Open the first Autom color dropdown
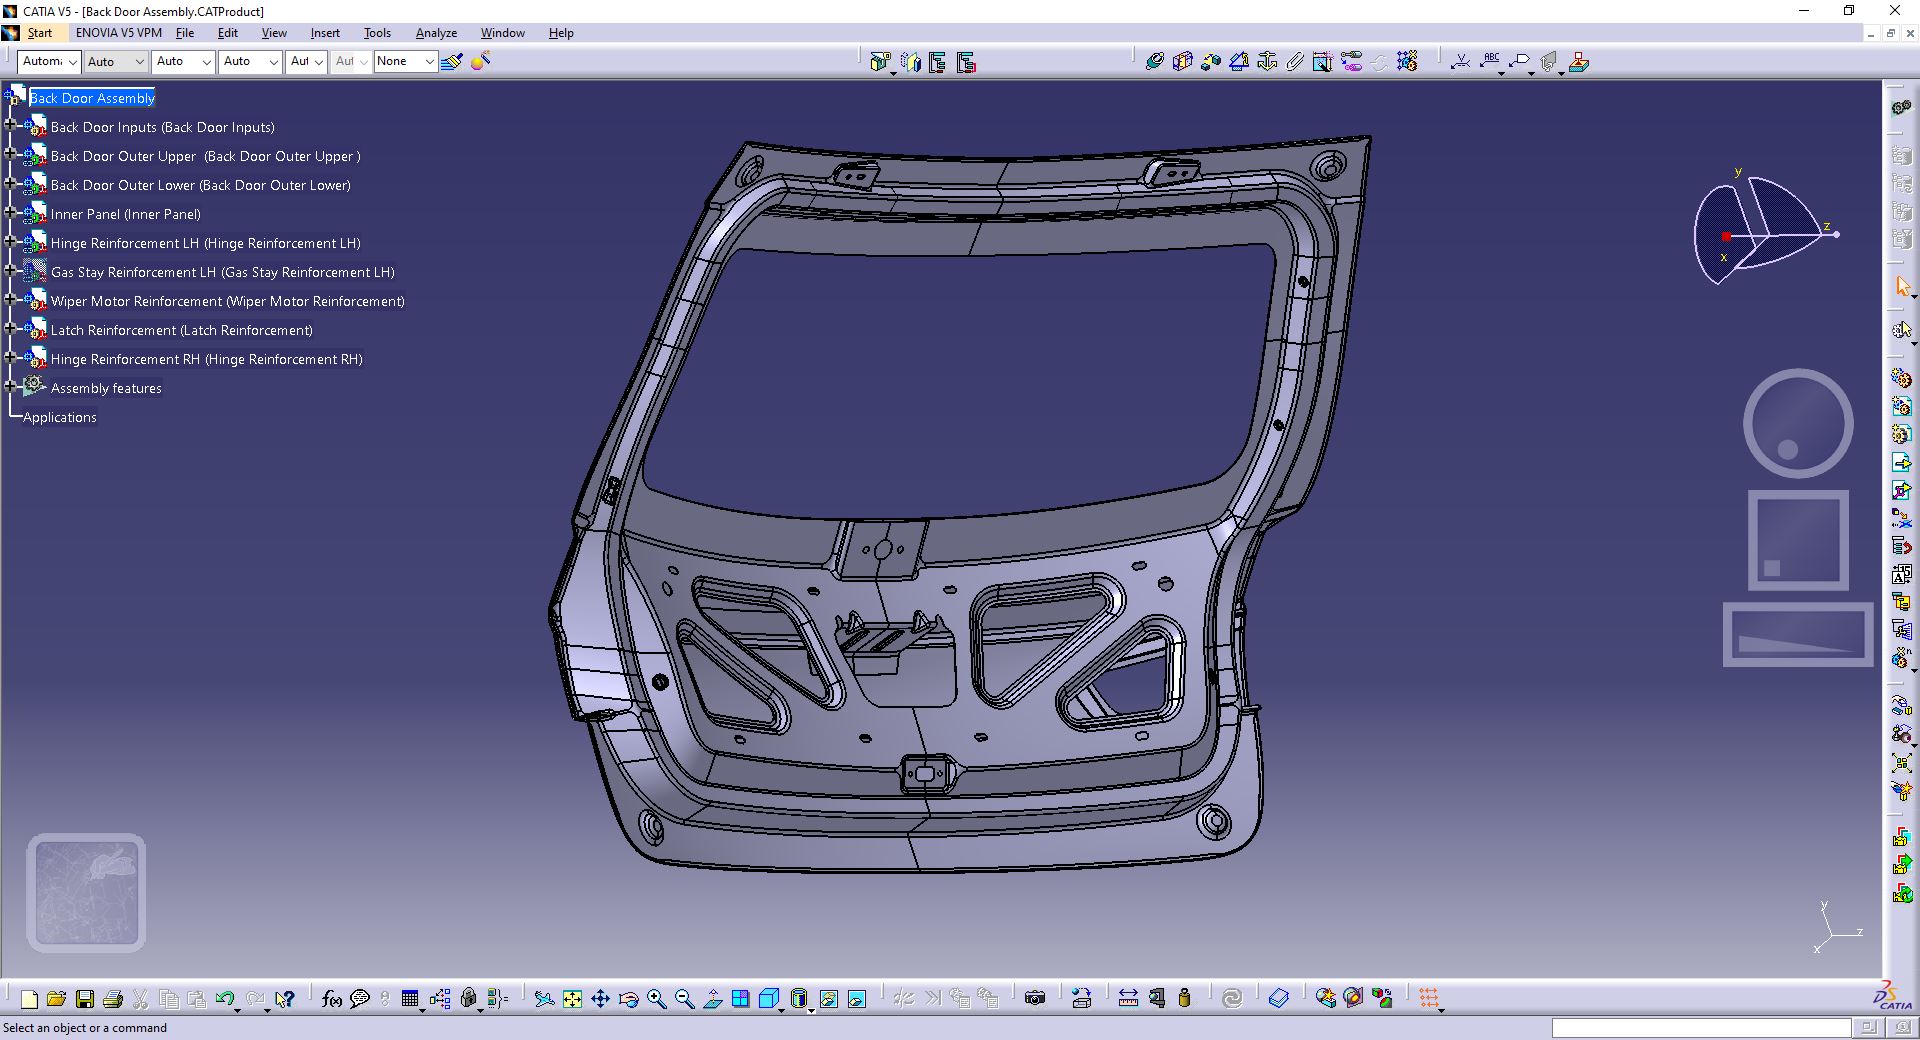The width and height of the screenshot is (1920, 1040). [49, 62]
